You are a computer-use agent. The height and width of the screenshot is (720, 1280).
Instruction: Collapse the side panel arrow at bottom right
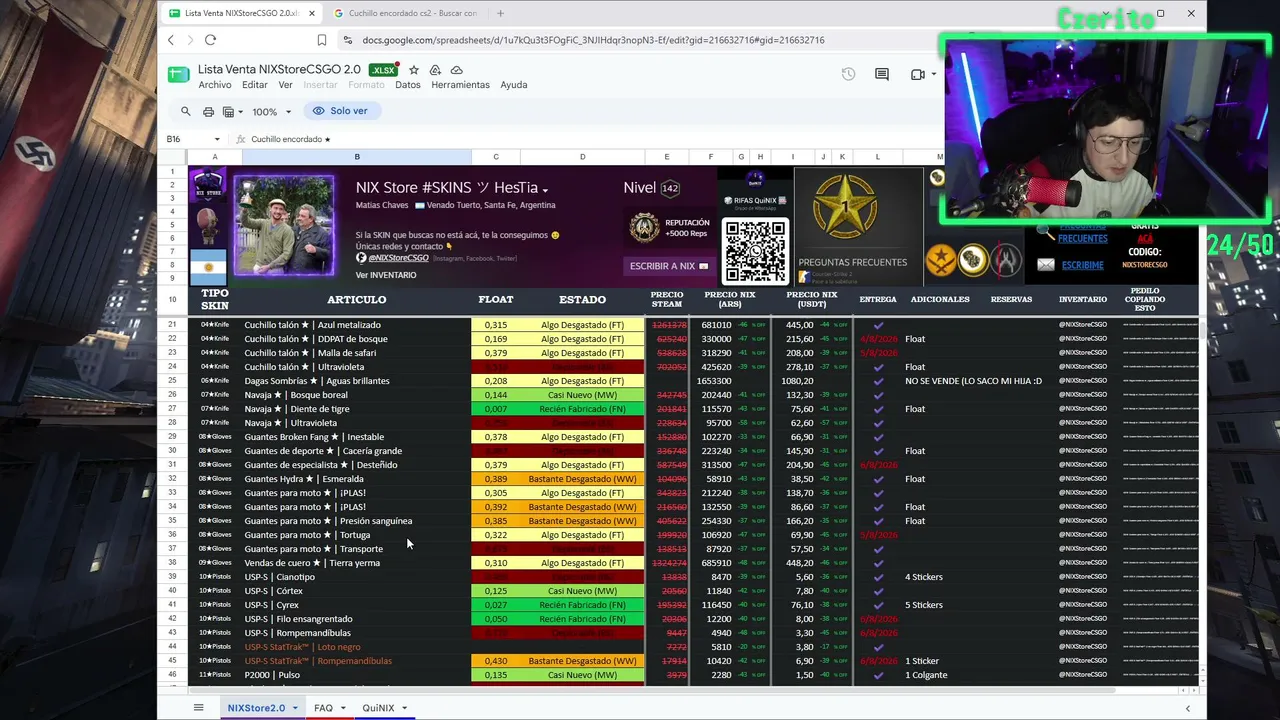1188,708
